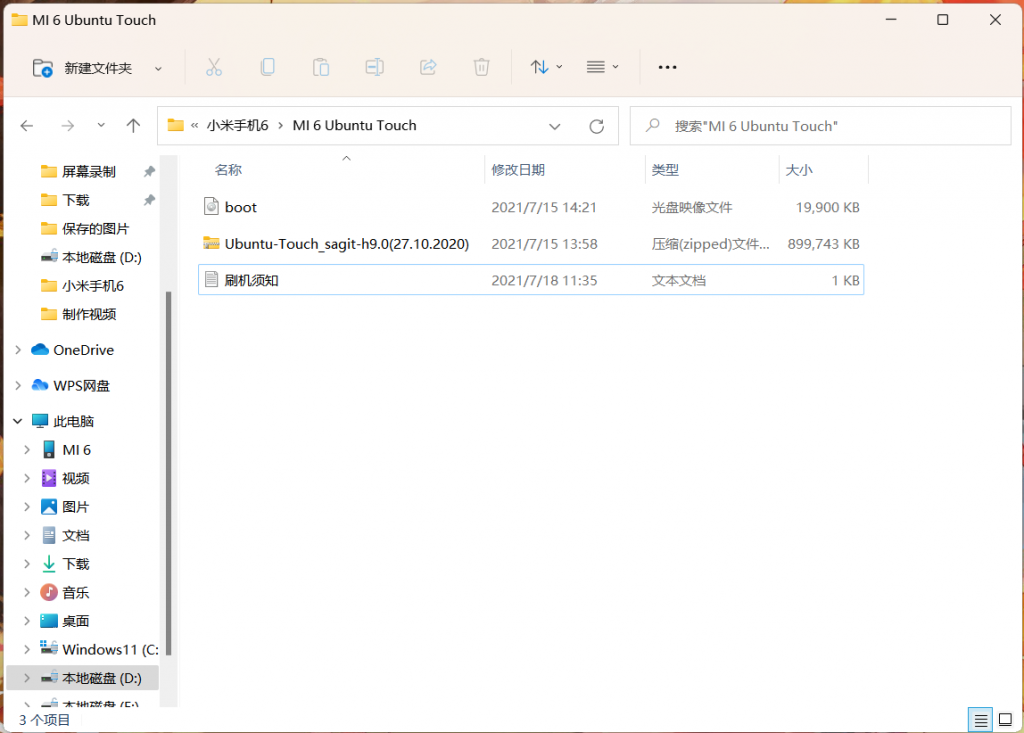Click 新建文件夹 new folder button
Image resolution: width=1024 pixels, height=733 pixels.
click(x=97, y=68)
